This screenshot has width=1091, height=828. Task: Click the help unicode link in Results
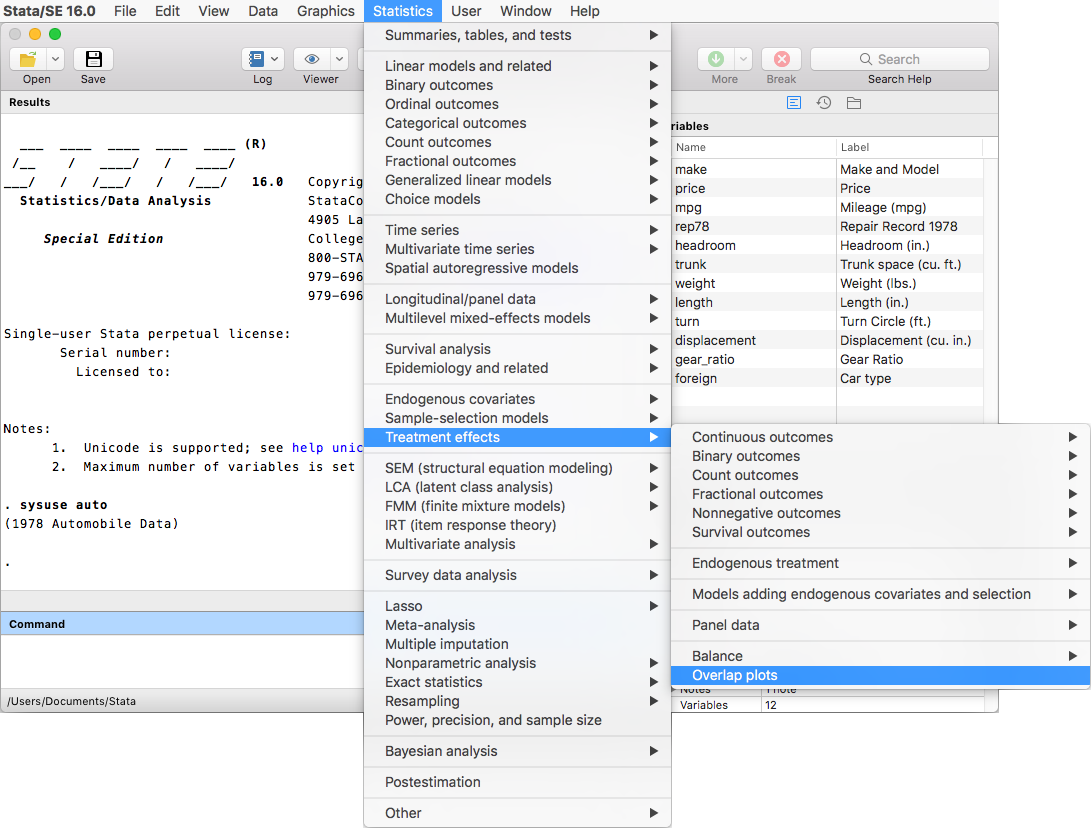pyautogui.click(x=327, y=448)
